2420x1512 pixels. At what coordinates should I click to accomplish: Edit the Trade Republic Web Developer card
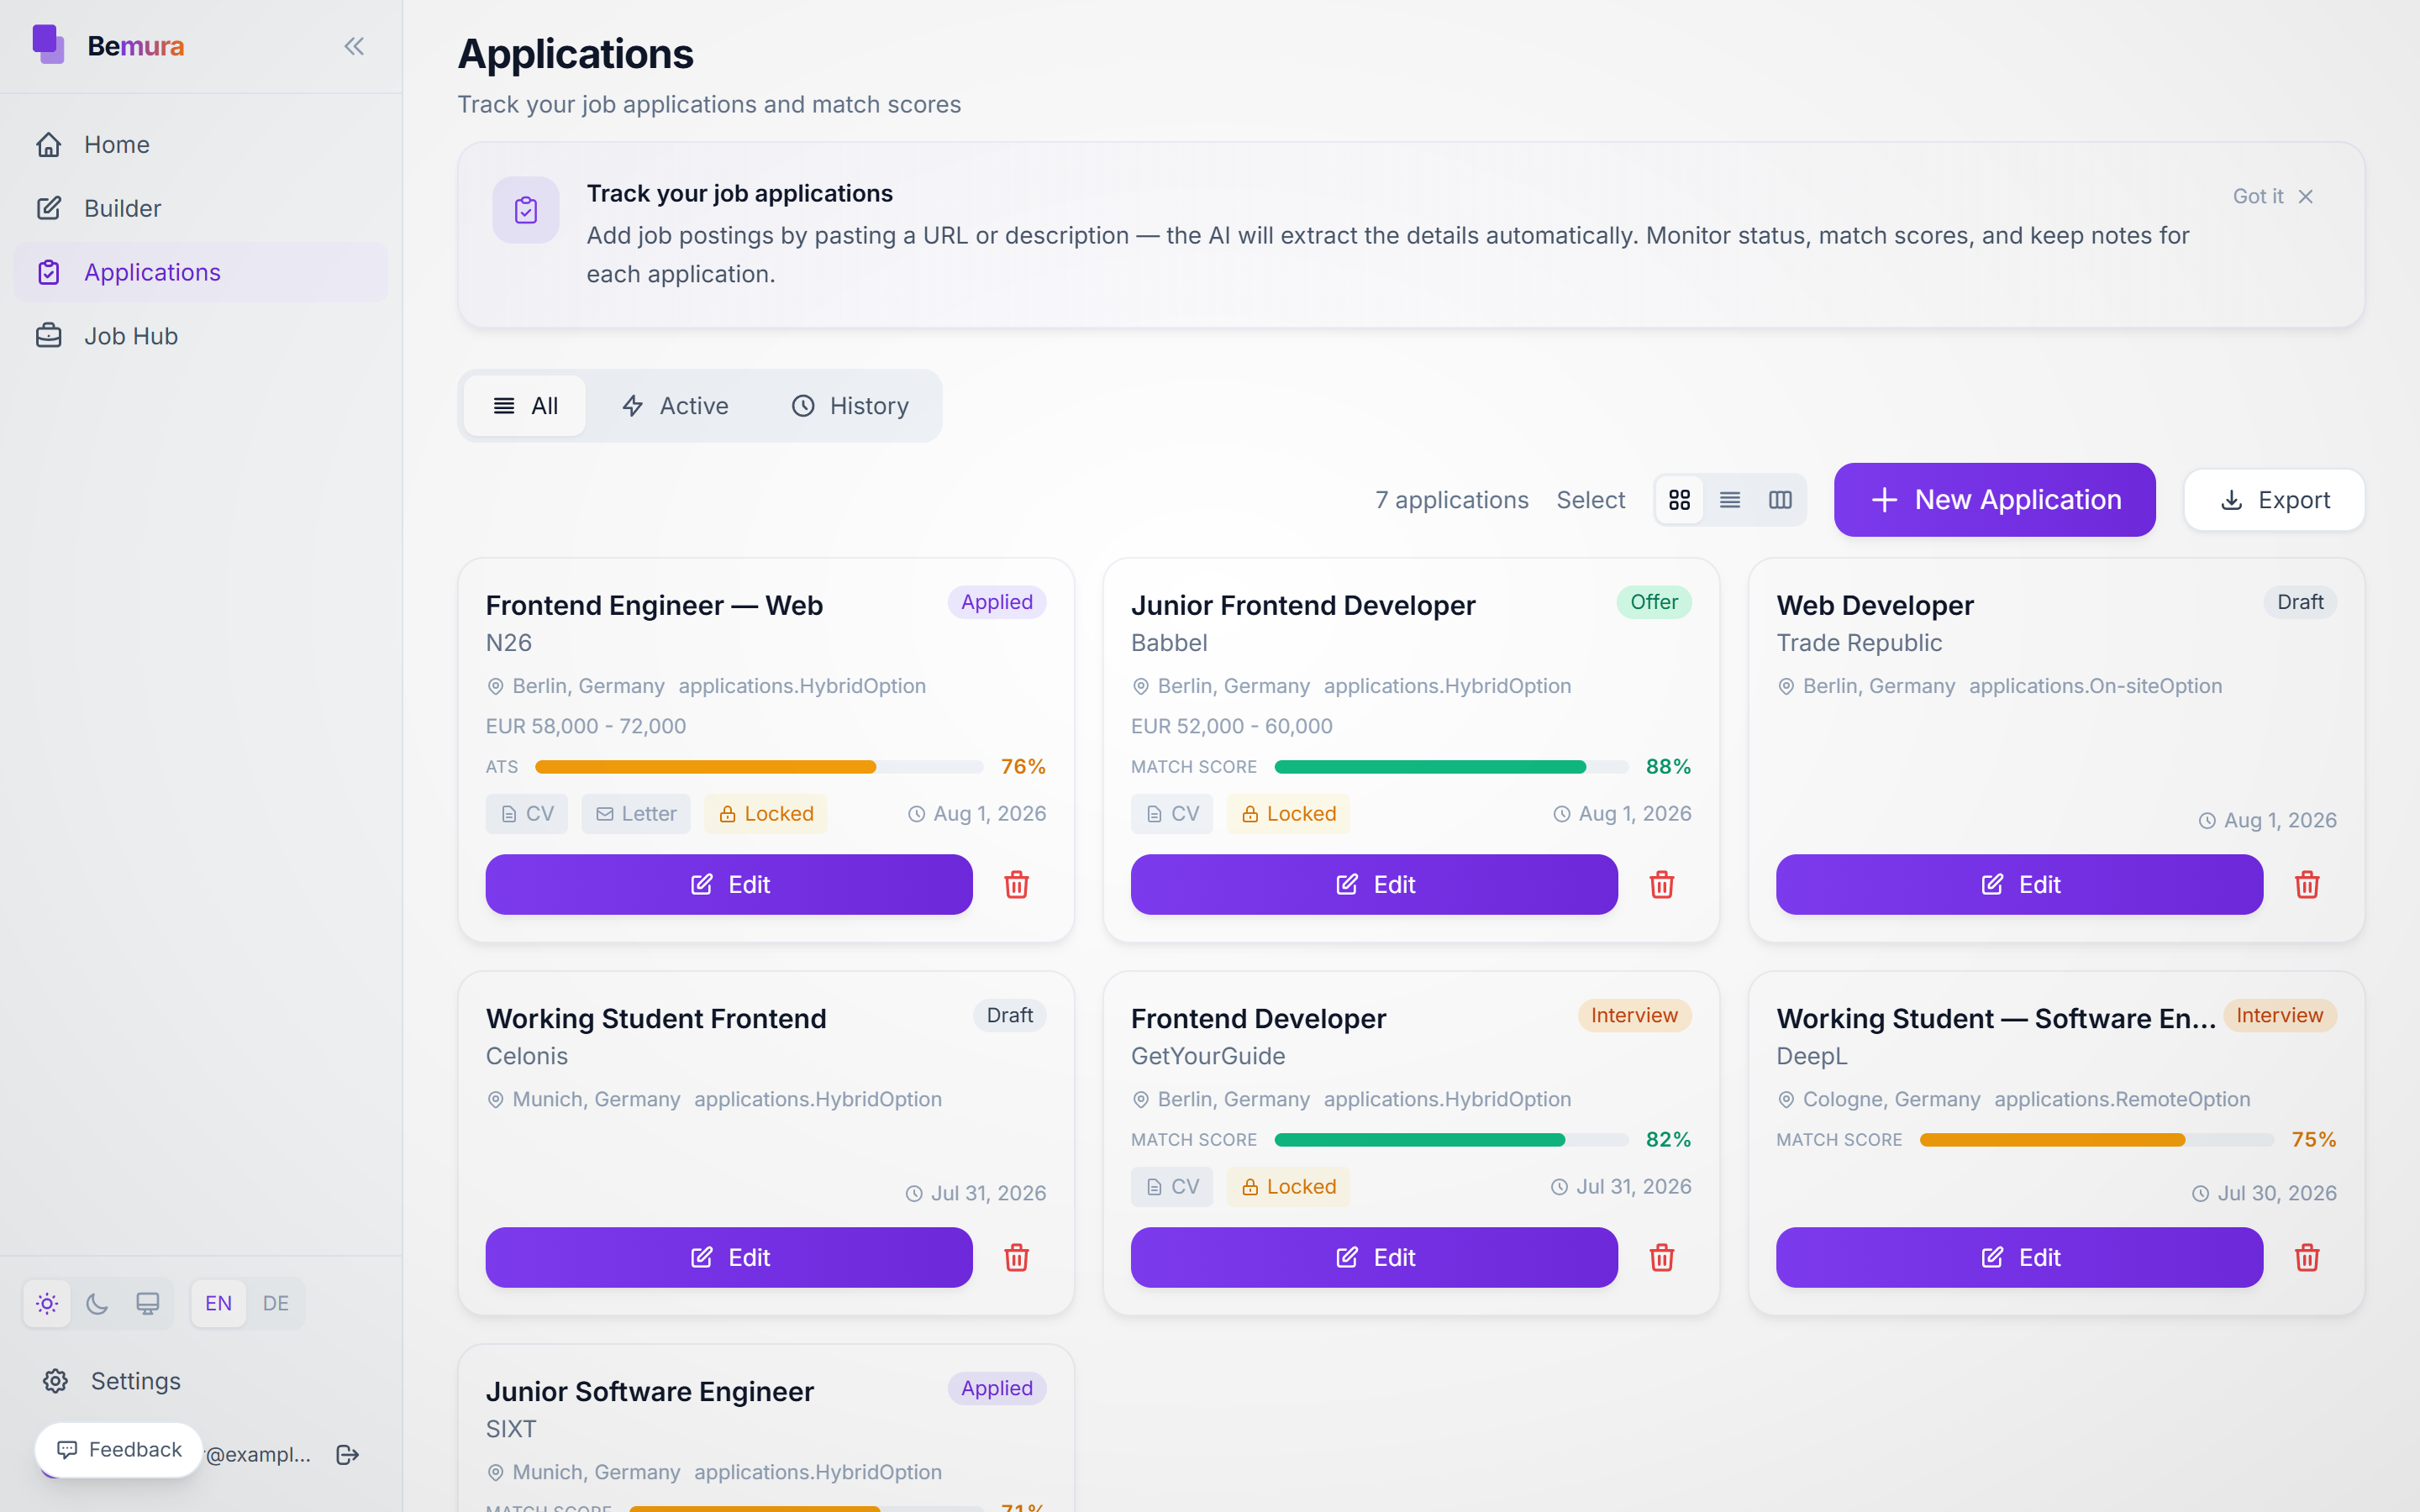[2019, 884]
